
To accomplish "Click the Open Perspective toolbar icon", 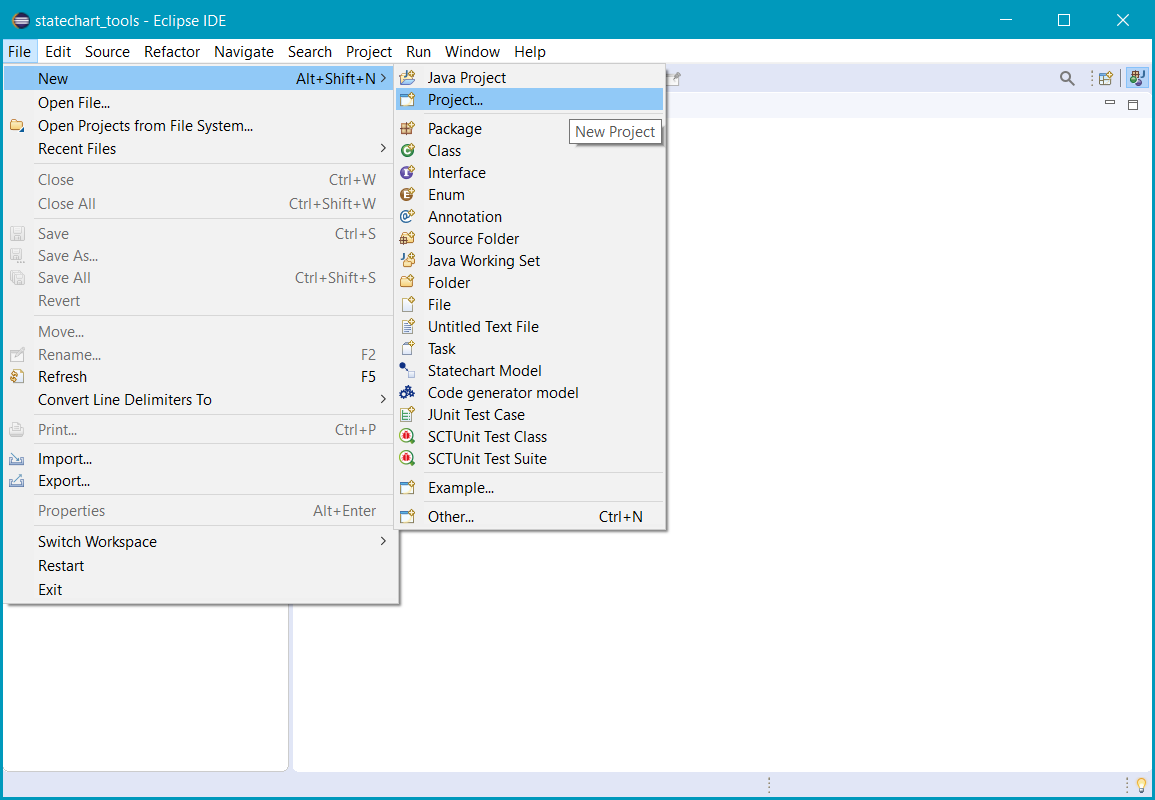I will (x=1106, y=78).
